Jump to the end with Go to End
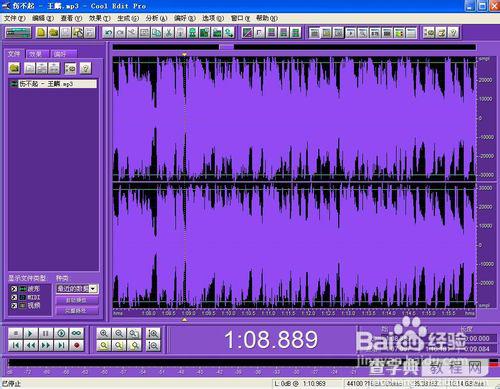The image size is (500, 389). pos(61,345)
